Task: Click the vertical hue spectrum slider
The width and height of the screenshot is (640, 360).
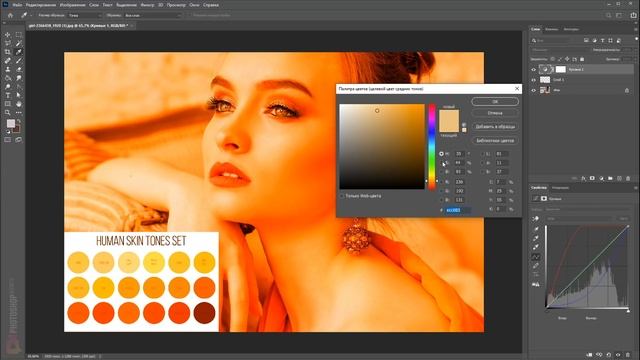Action: coord(432,147)
